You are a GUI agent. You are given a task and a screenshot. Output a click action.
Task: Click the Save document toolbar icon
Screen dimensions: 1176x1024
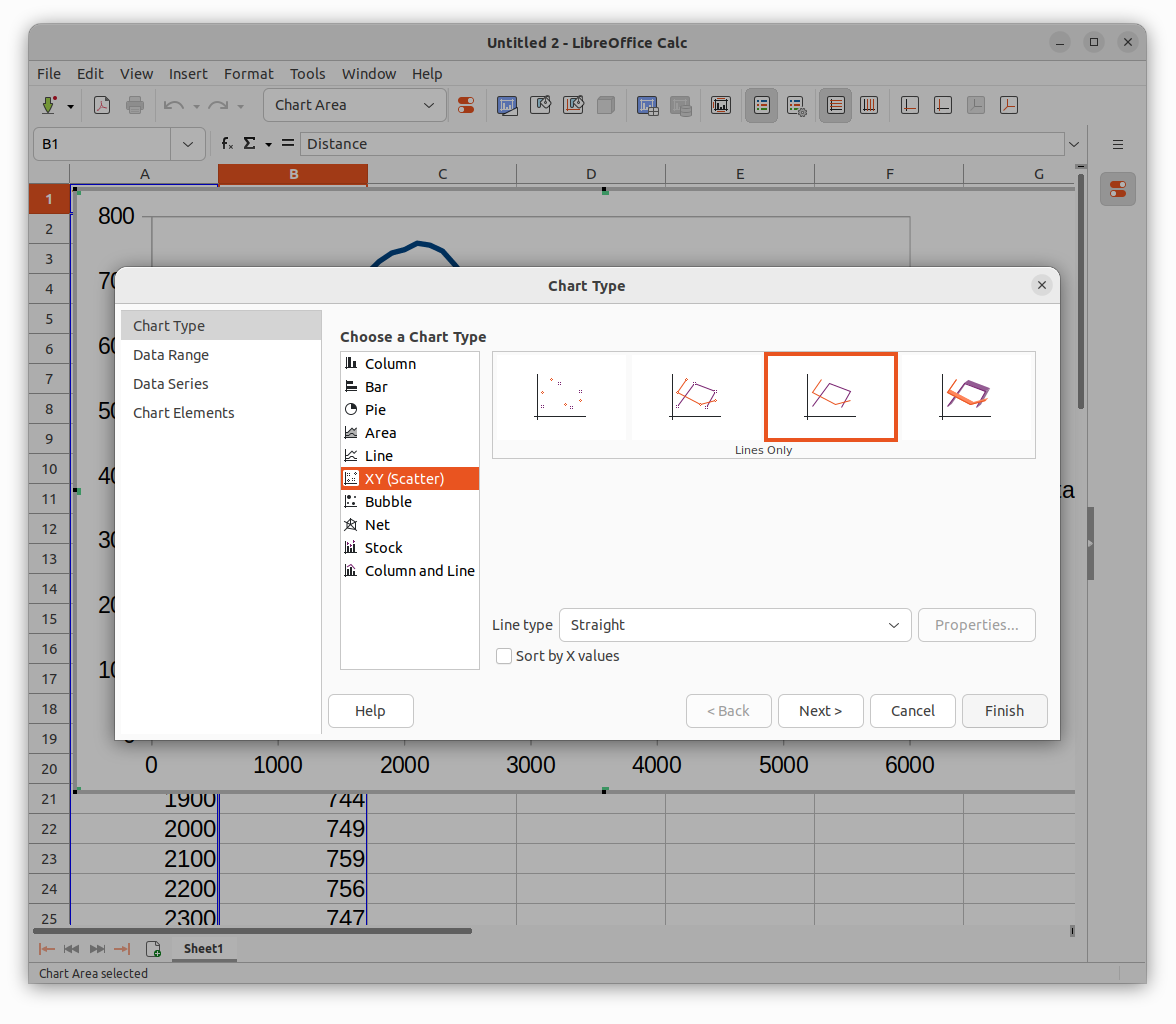pyautogui.click(x=49, y=105)
